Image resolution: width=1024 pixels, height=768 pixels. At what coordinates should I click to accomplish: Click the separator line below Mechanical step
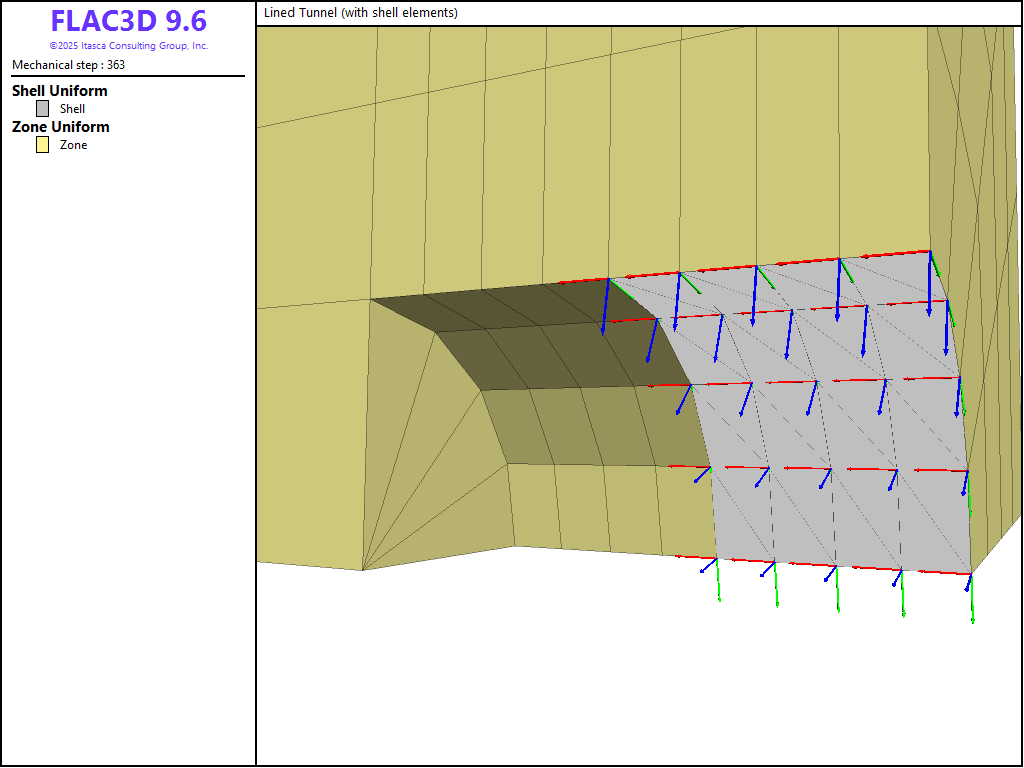coord(128,76)
